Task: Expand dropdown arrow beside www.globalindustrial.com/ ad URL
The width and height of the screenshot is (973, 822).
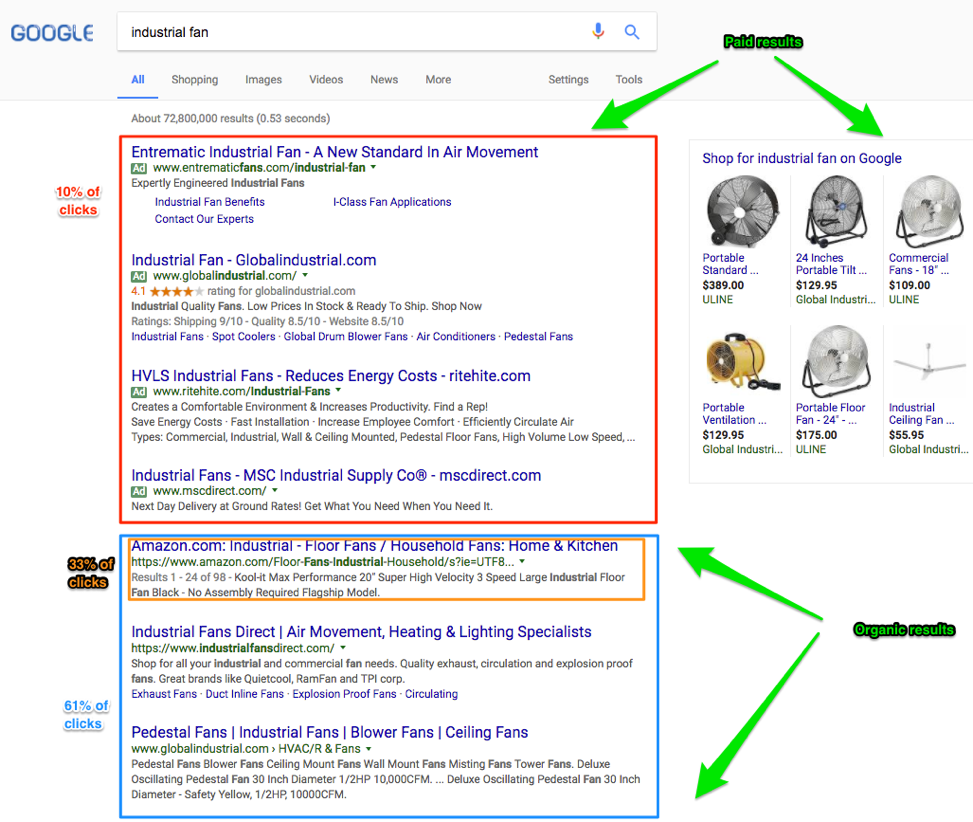Action: point(305,275)
